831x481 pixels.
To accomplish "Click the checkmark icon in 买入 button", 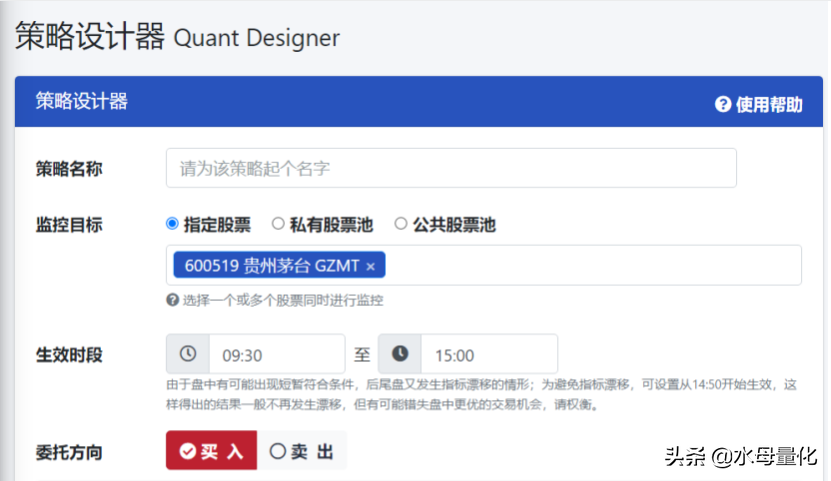I will (x=187, y=451).
